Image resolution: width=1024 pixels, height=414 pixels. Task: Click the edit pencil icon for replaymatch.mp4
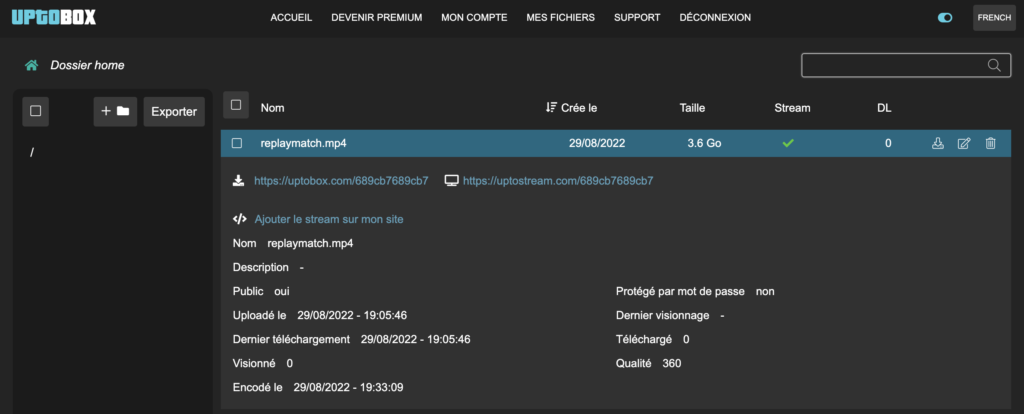click(964, 144)
